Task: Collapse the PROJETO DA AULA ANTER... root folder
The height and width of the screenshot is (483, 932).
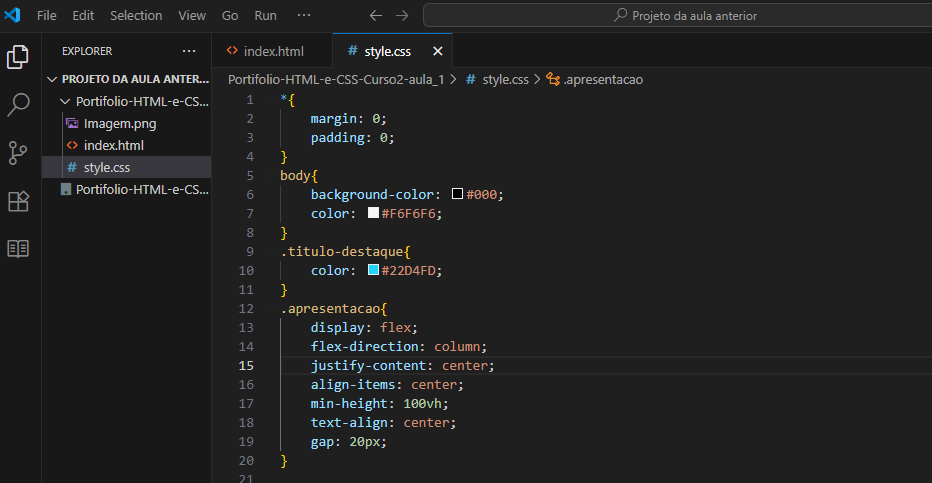Action: pyautogui.click(x=52, y=79)
